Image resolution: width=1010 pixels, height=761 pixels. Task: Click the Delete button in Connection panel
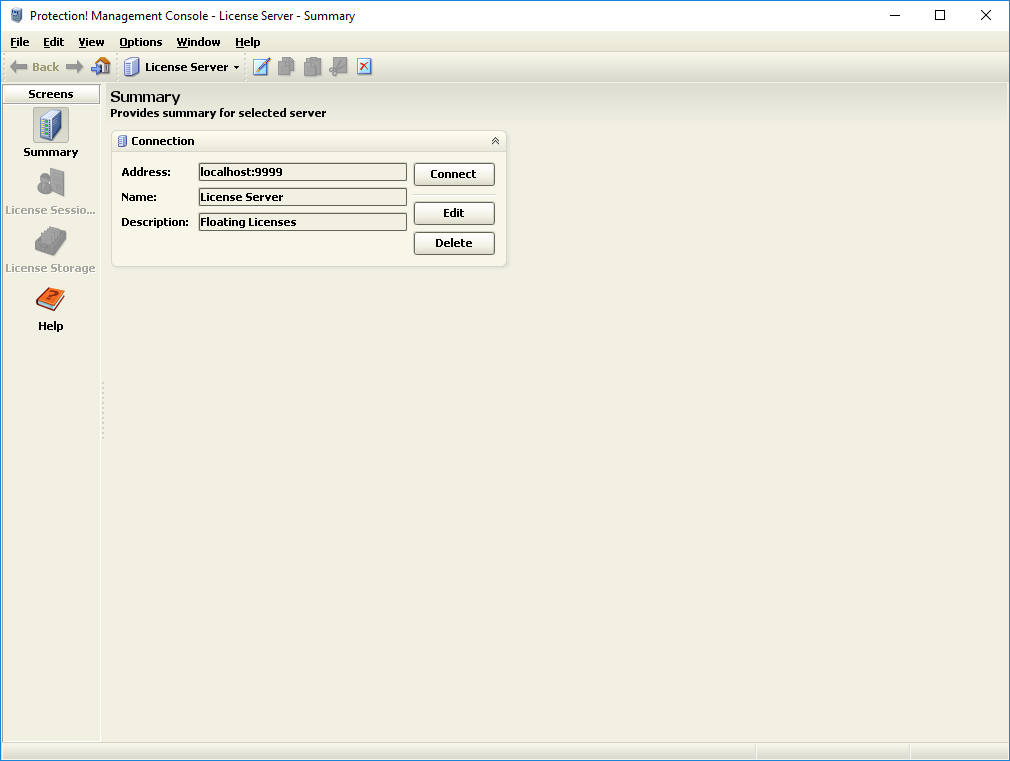(454, 243)
